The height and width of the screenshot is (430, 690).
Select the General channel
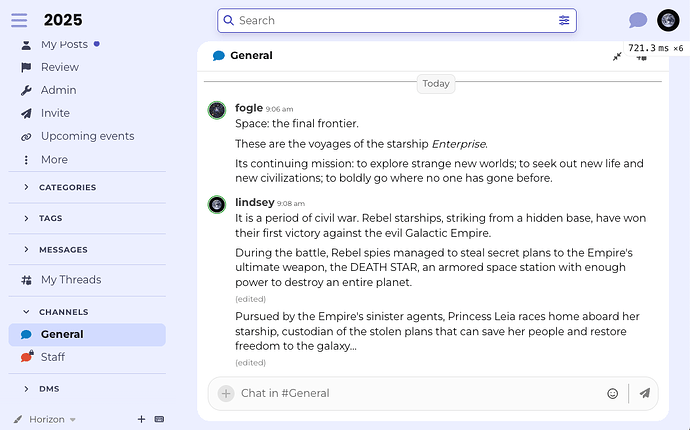pos(87,334)
